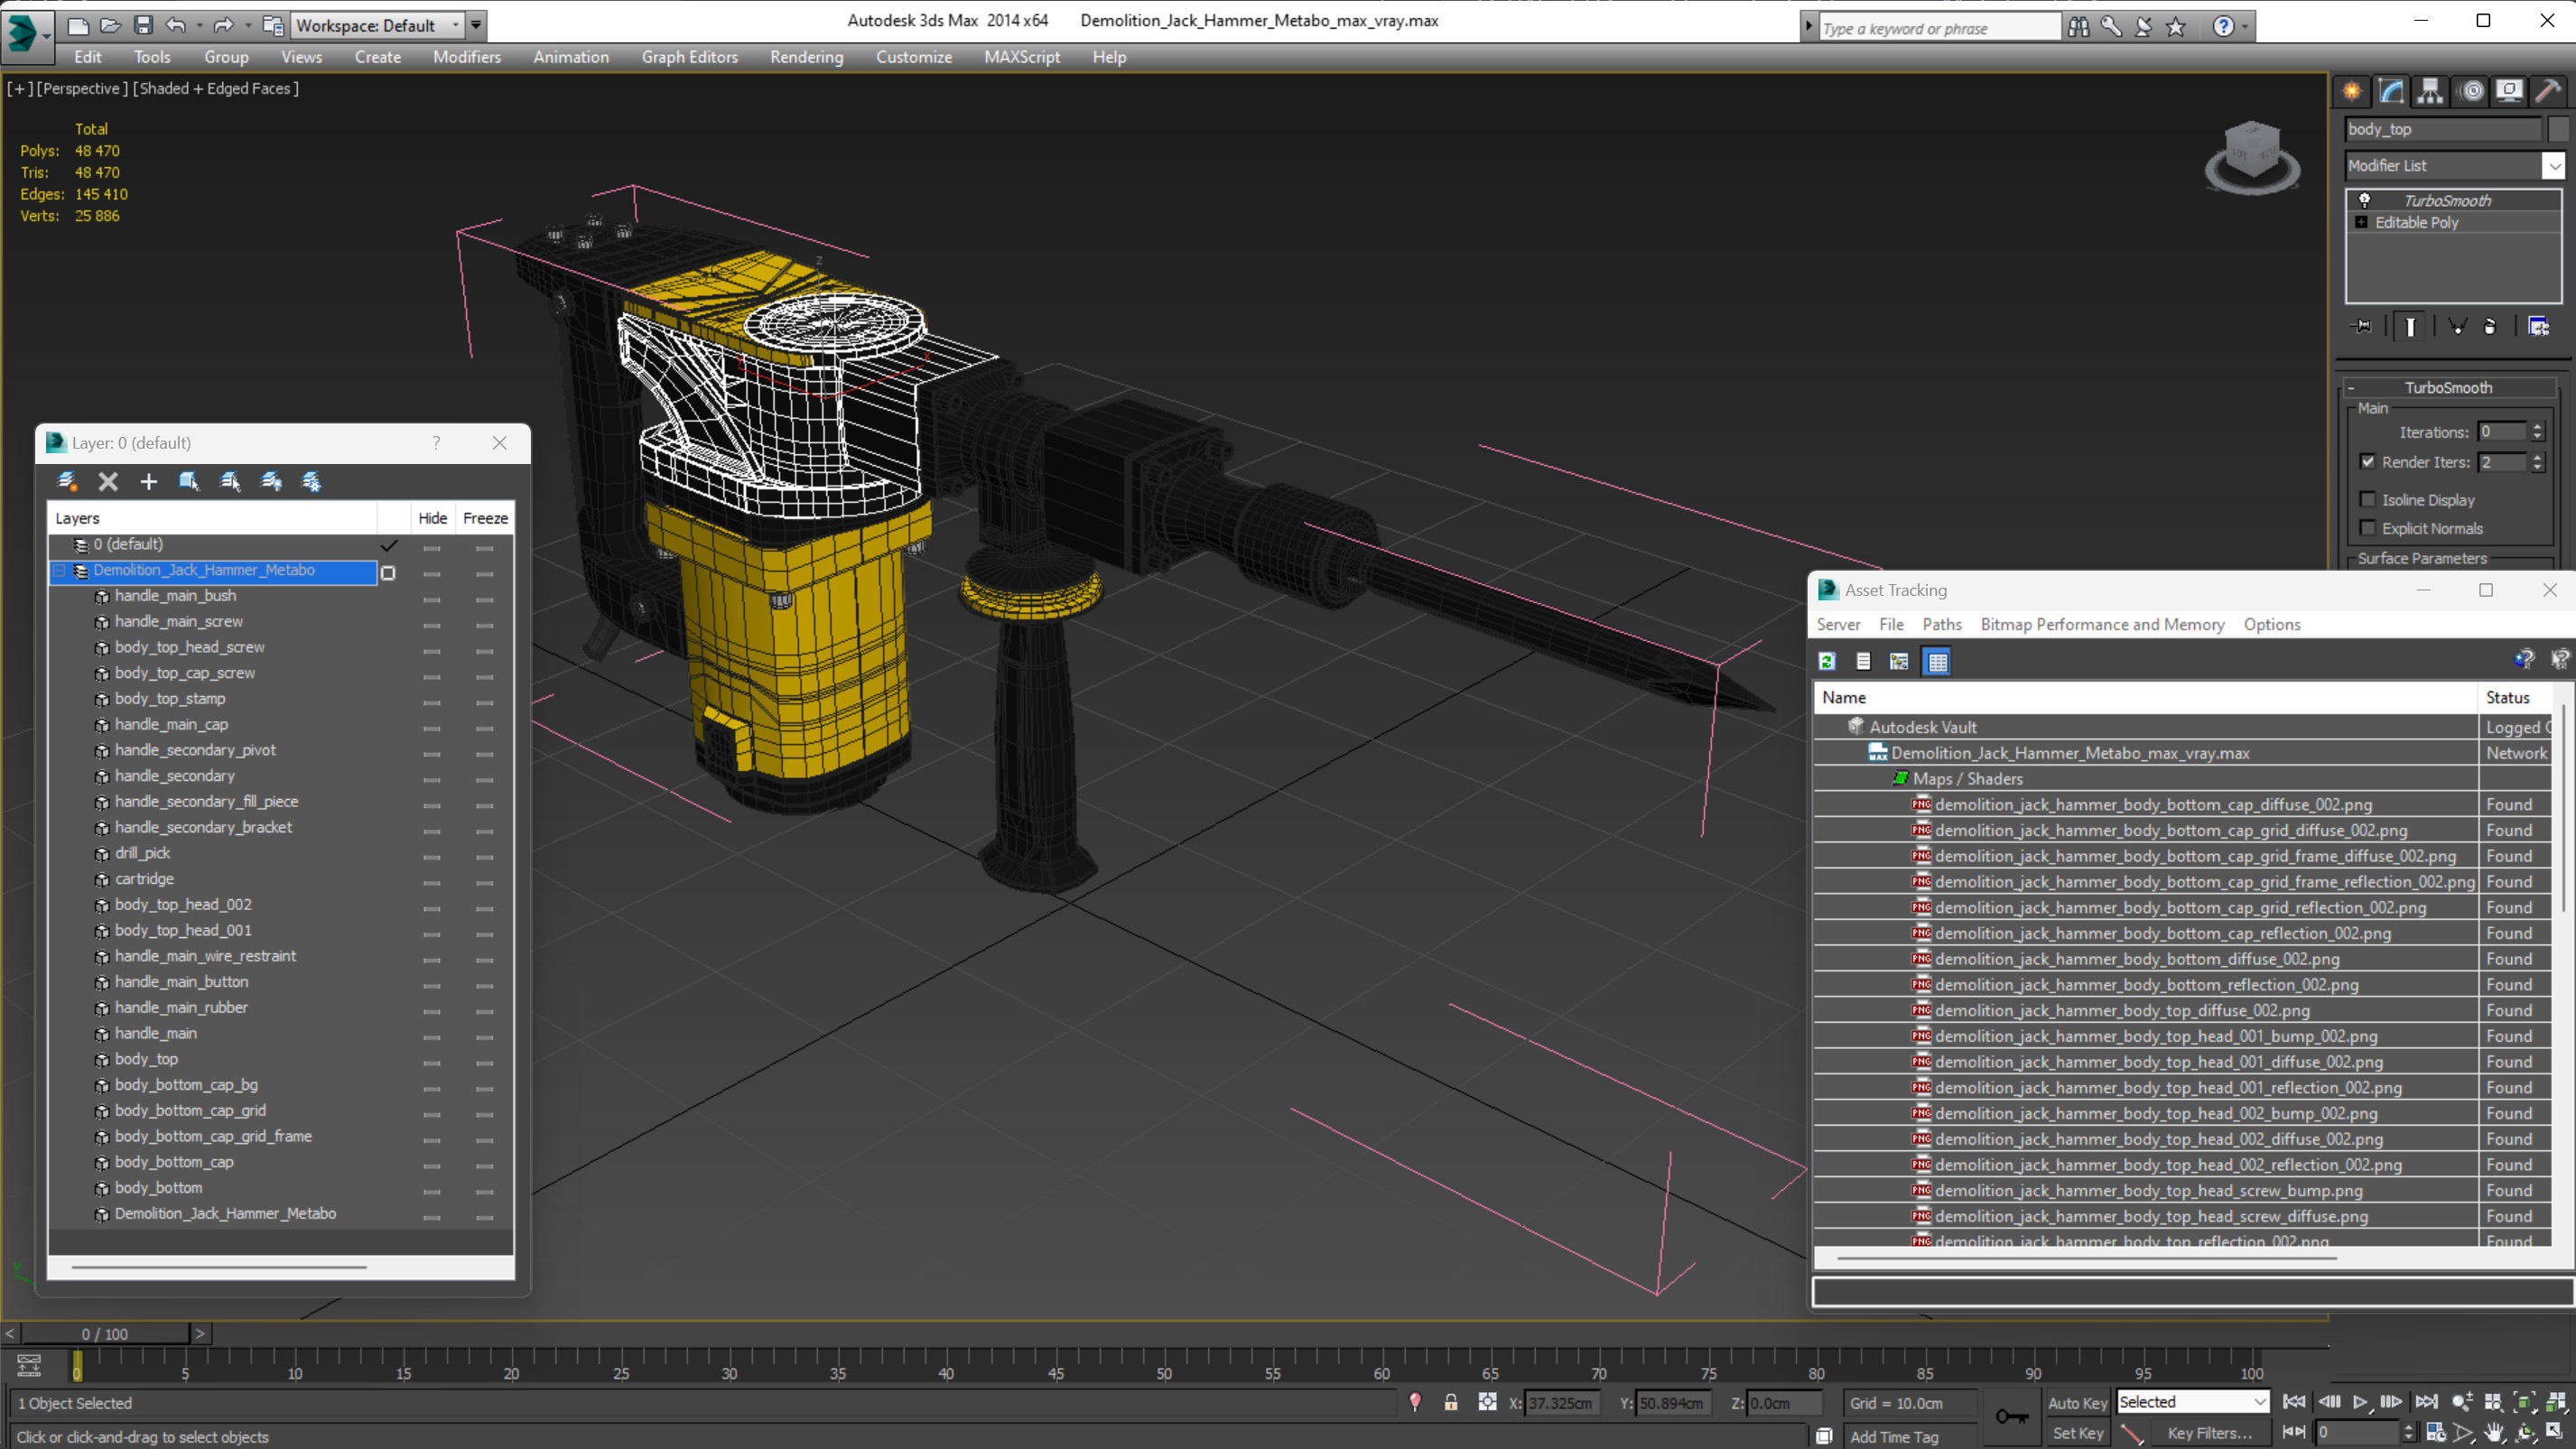
Task: Click the time slider at 0 / 100
Action: tap(105, 1333)
